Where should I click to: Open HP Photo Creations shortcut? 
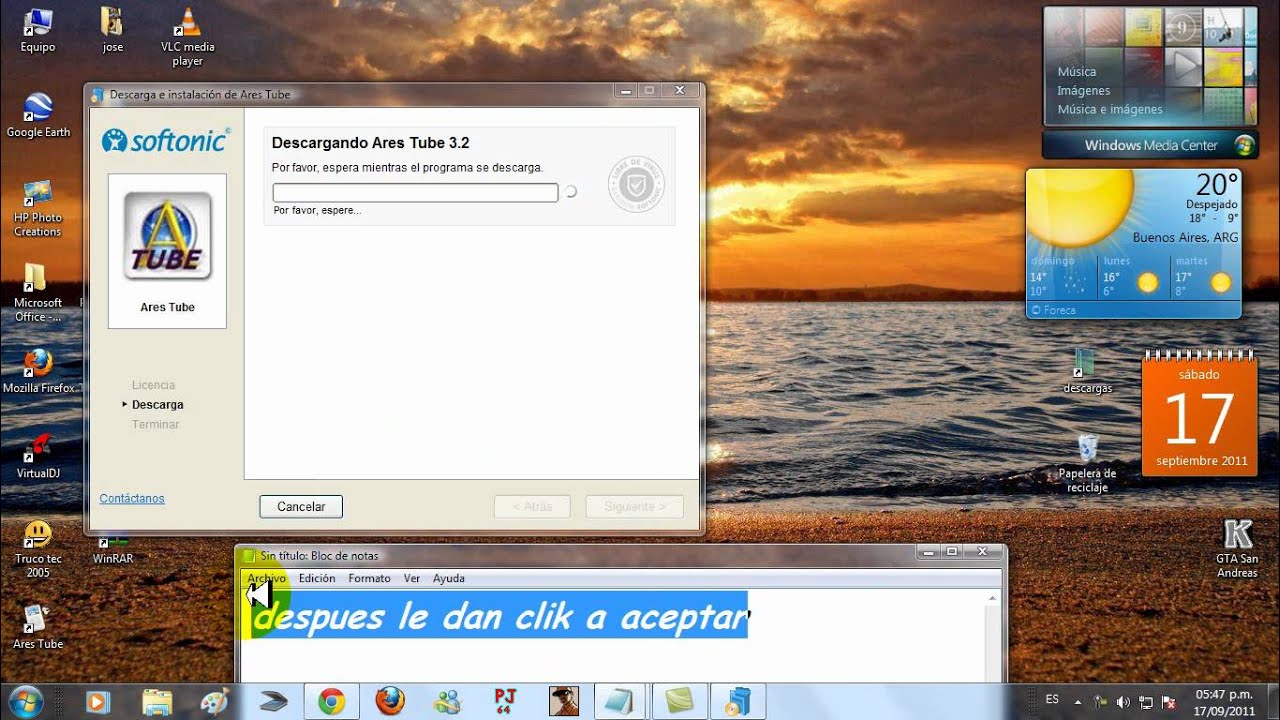38,208
